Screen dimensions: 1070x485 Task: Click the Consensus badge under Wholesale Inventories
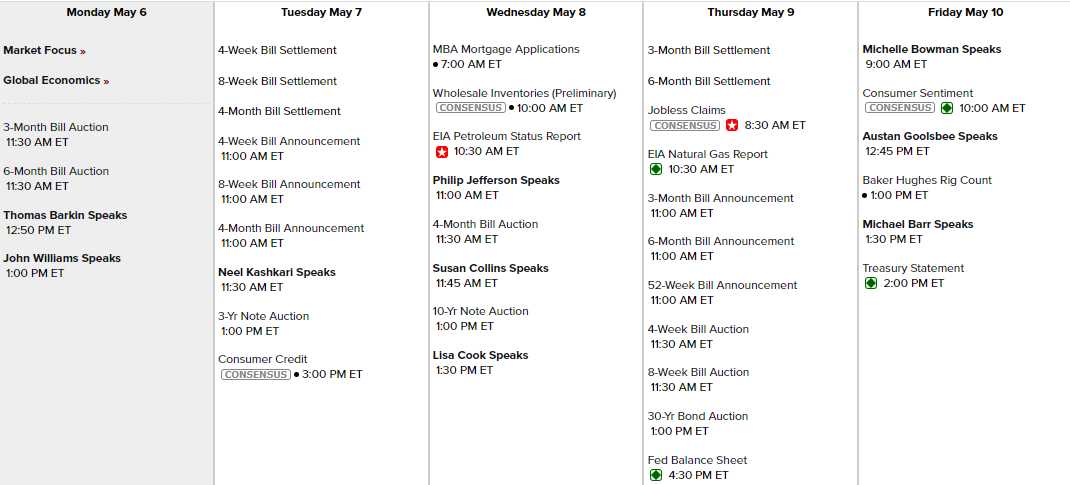(x=469, y=108)
